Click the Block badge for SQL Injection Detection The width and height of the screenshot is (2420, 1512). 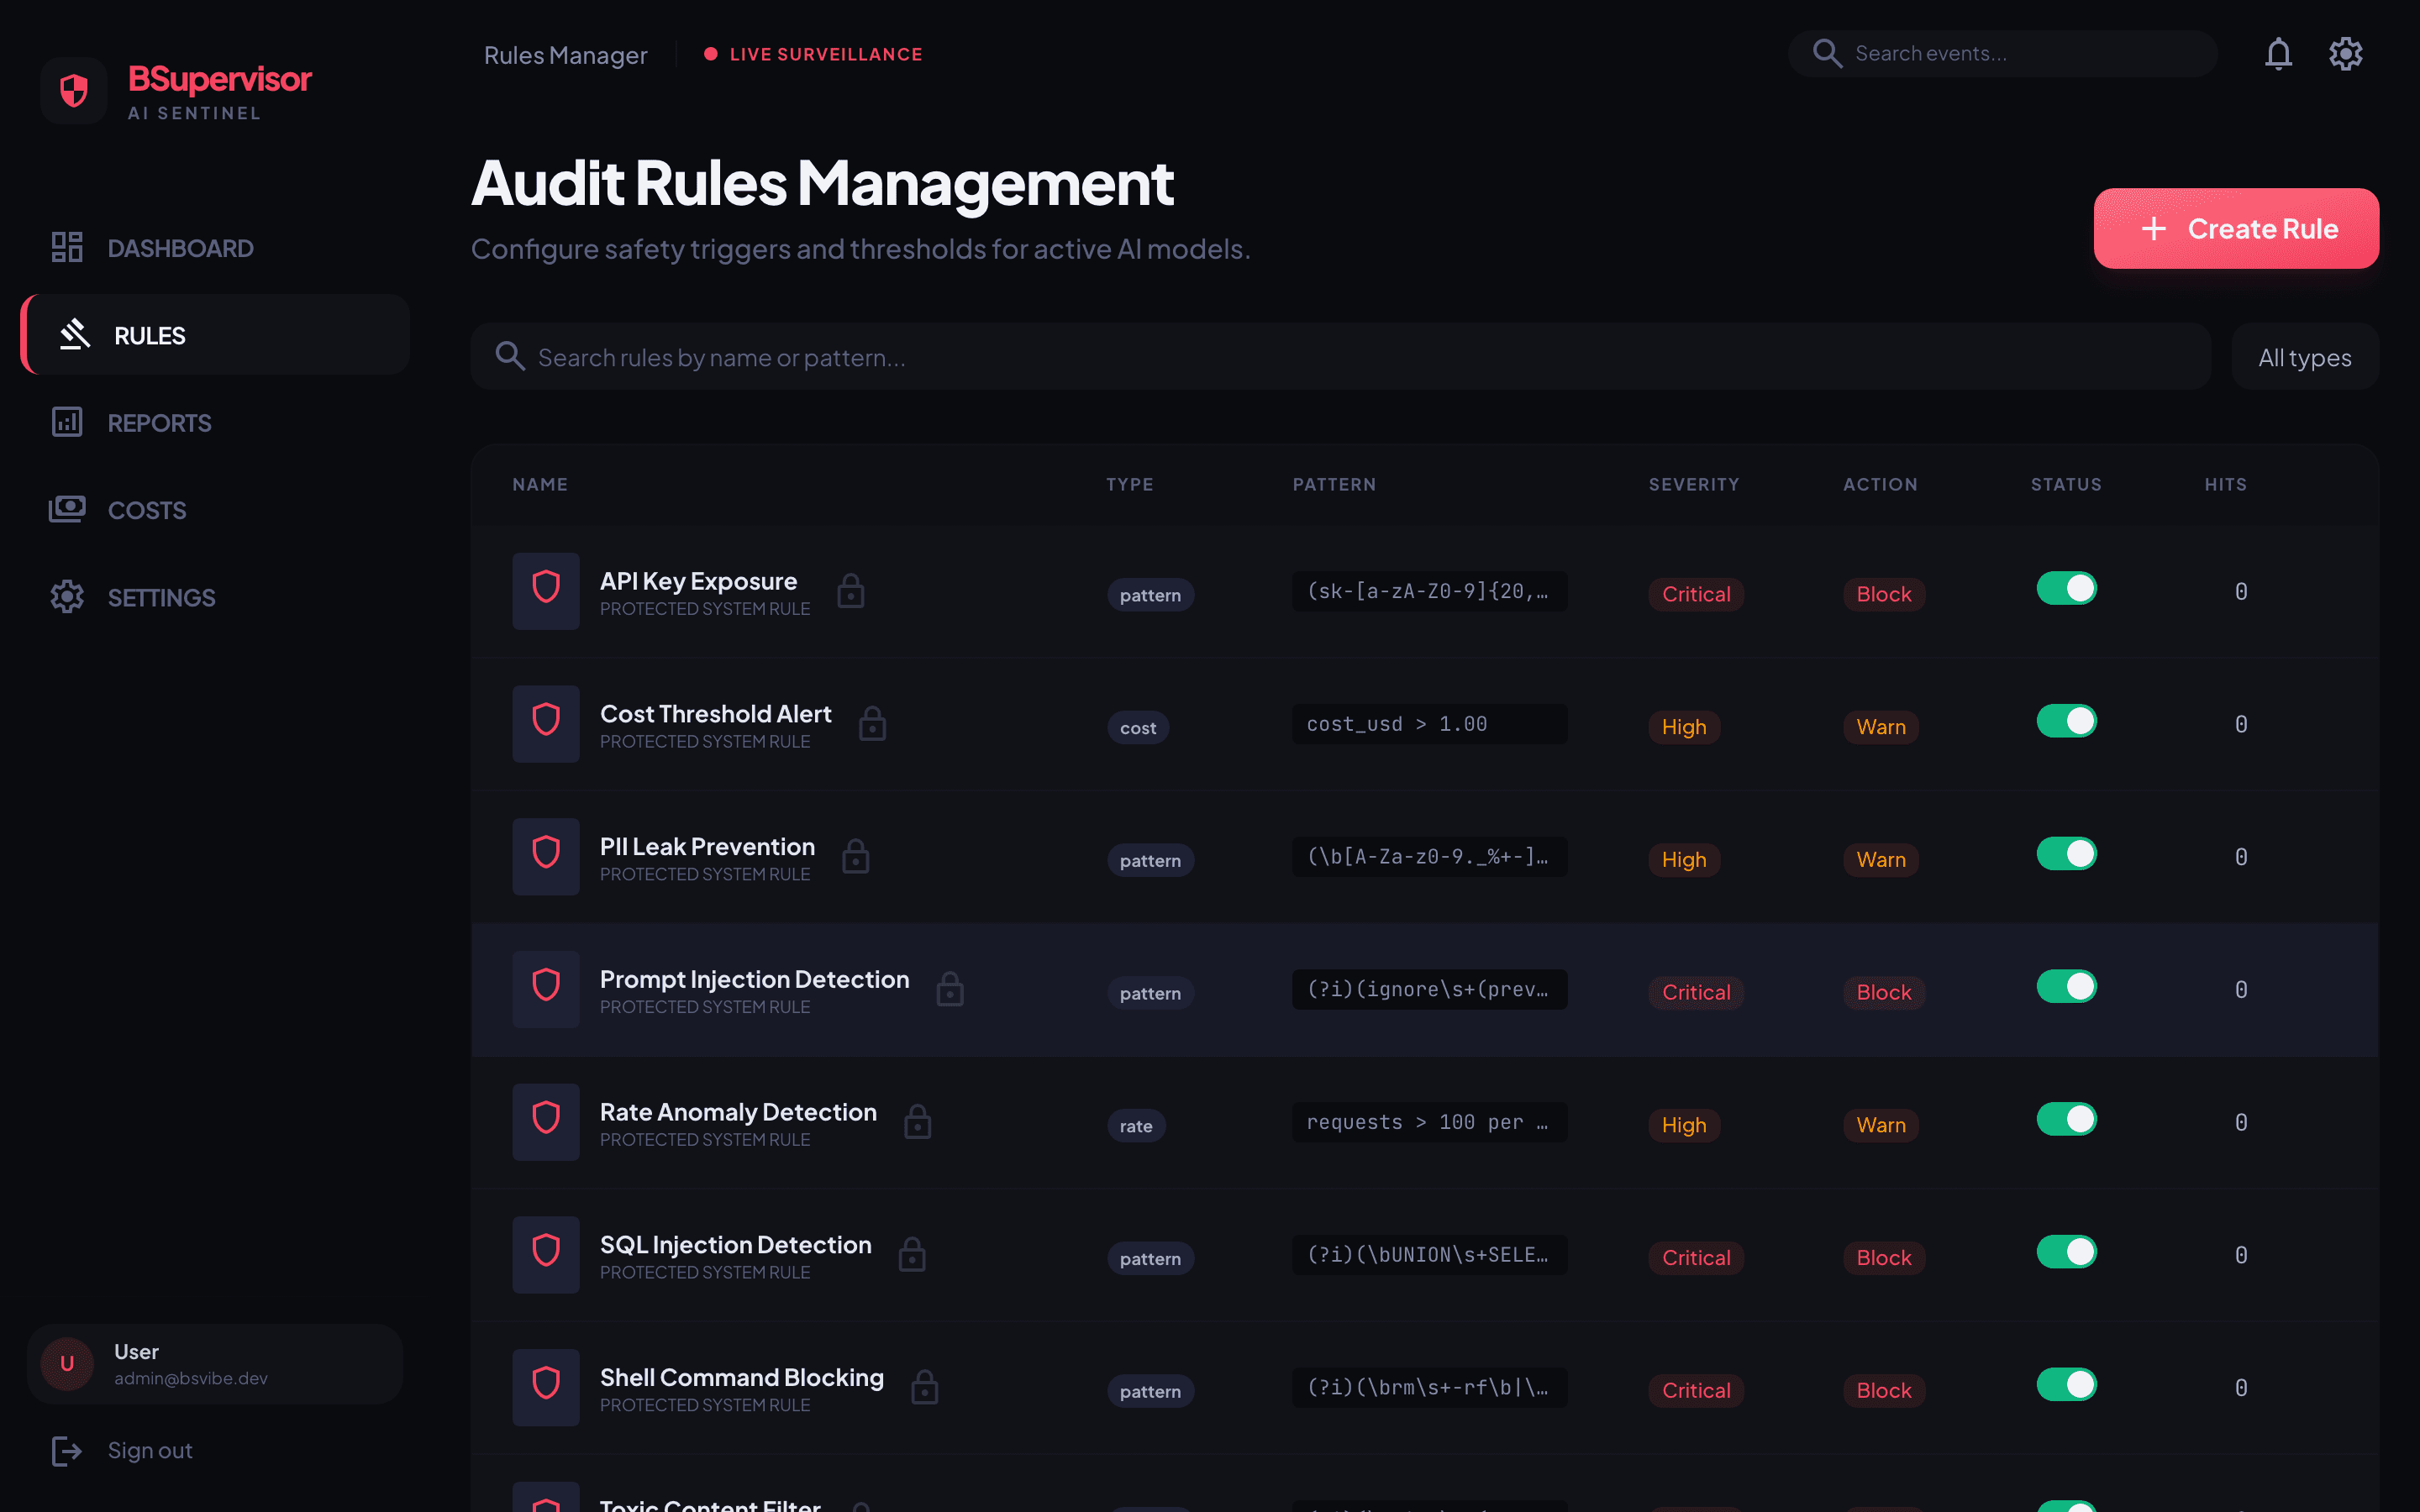(1884, 1258)
